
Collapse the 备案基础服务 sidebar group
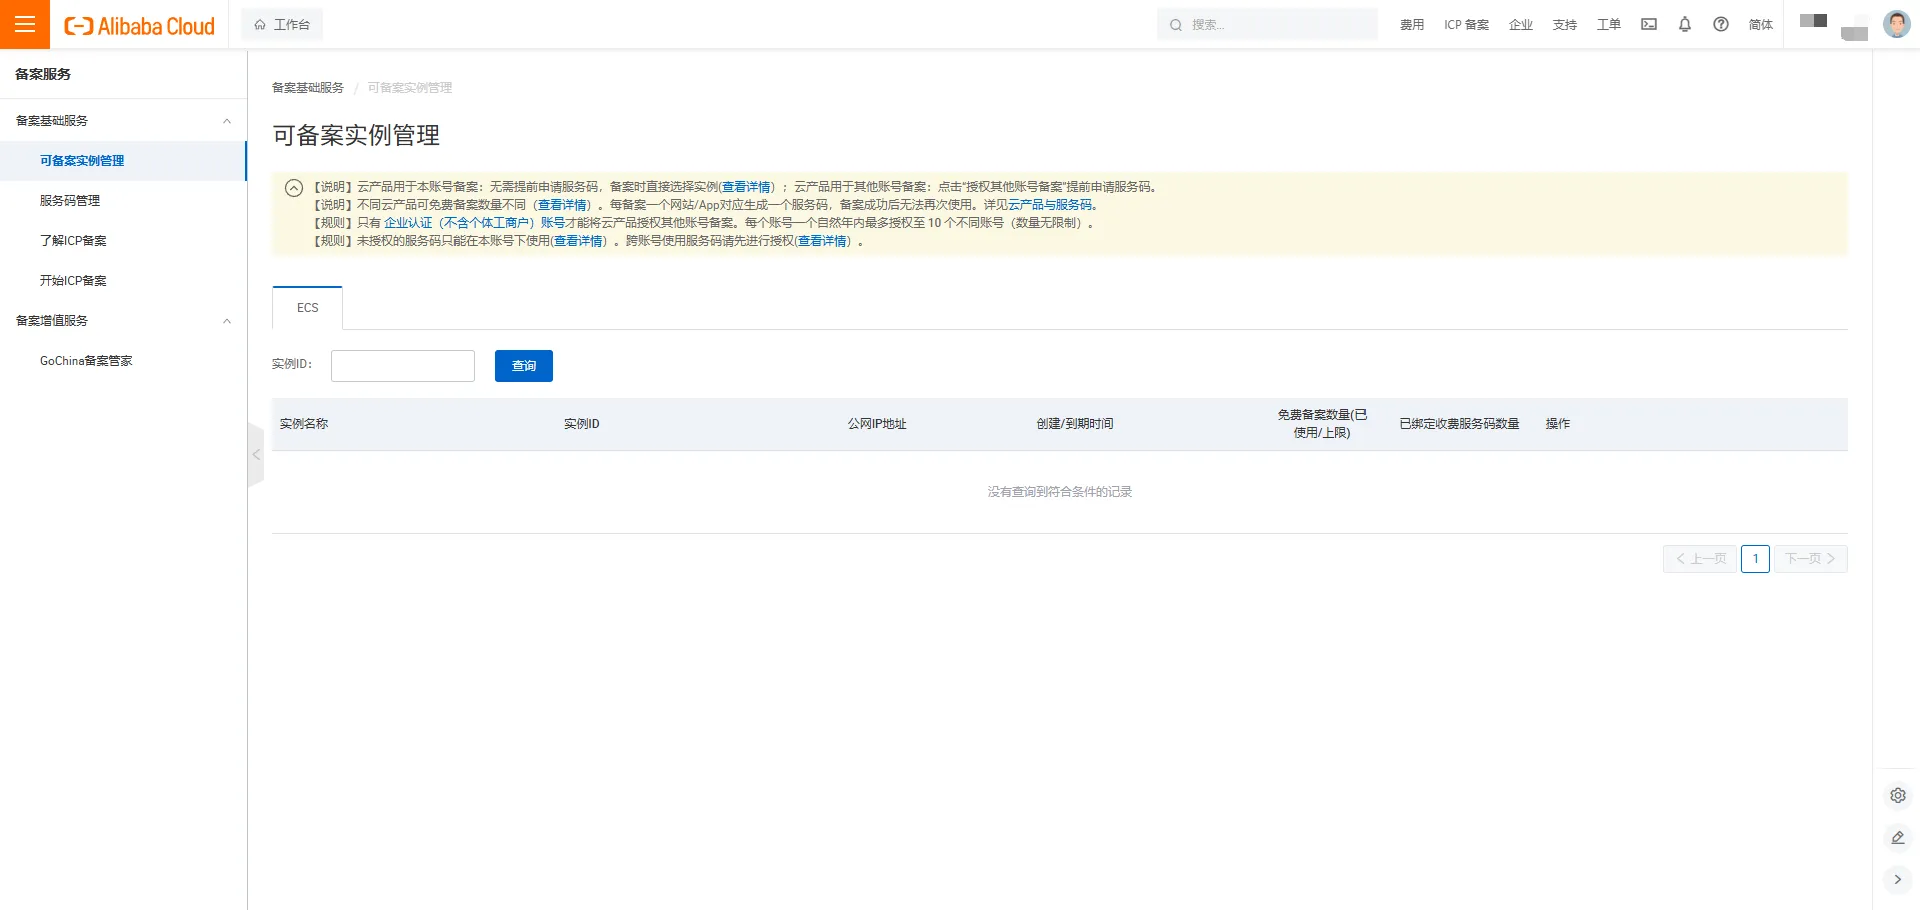click(227, 121)
